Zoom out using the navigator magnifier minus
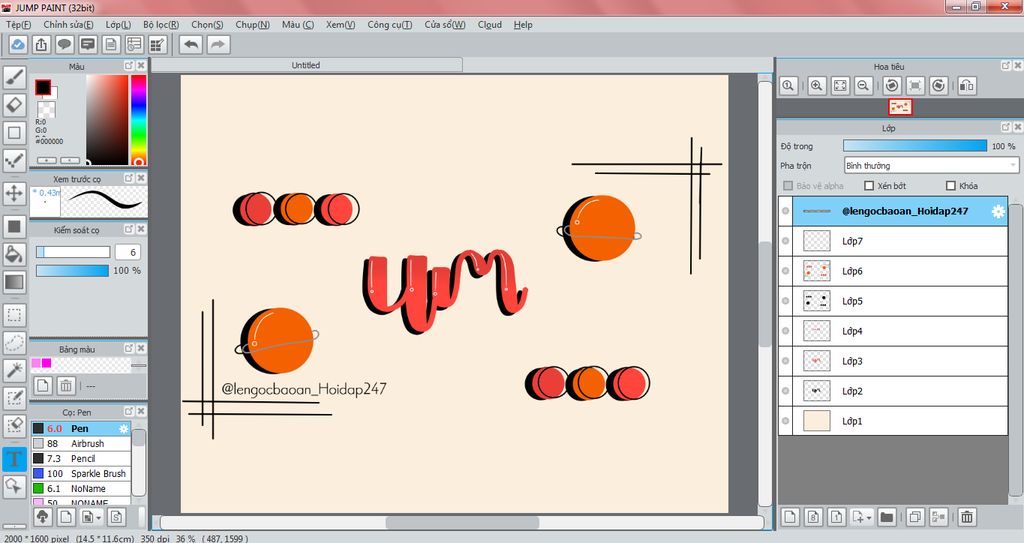 [x=863, y=86]
